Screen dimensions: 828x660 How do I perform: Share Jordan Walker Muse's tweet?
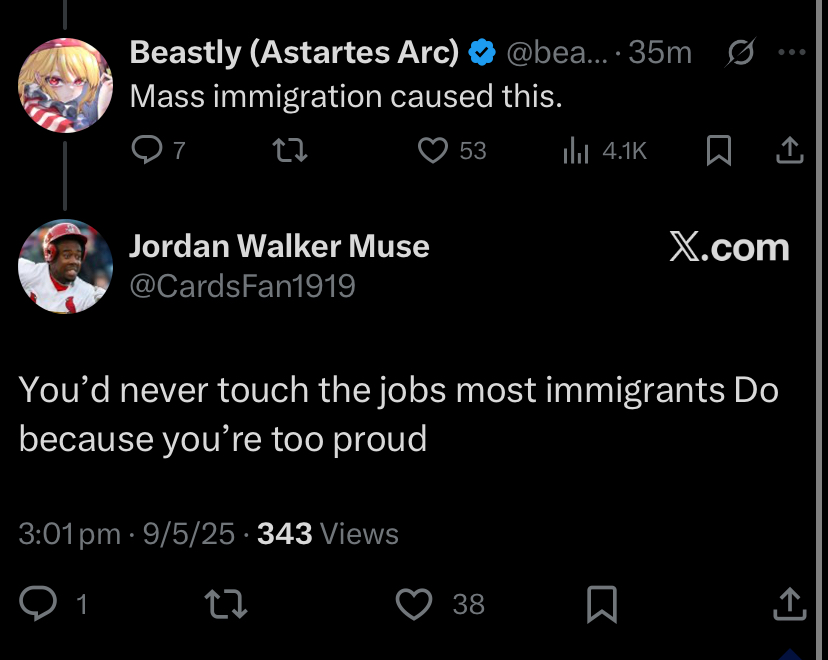(789, 604)
